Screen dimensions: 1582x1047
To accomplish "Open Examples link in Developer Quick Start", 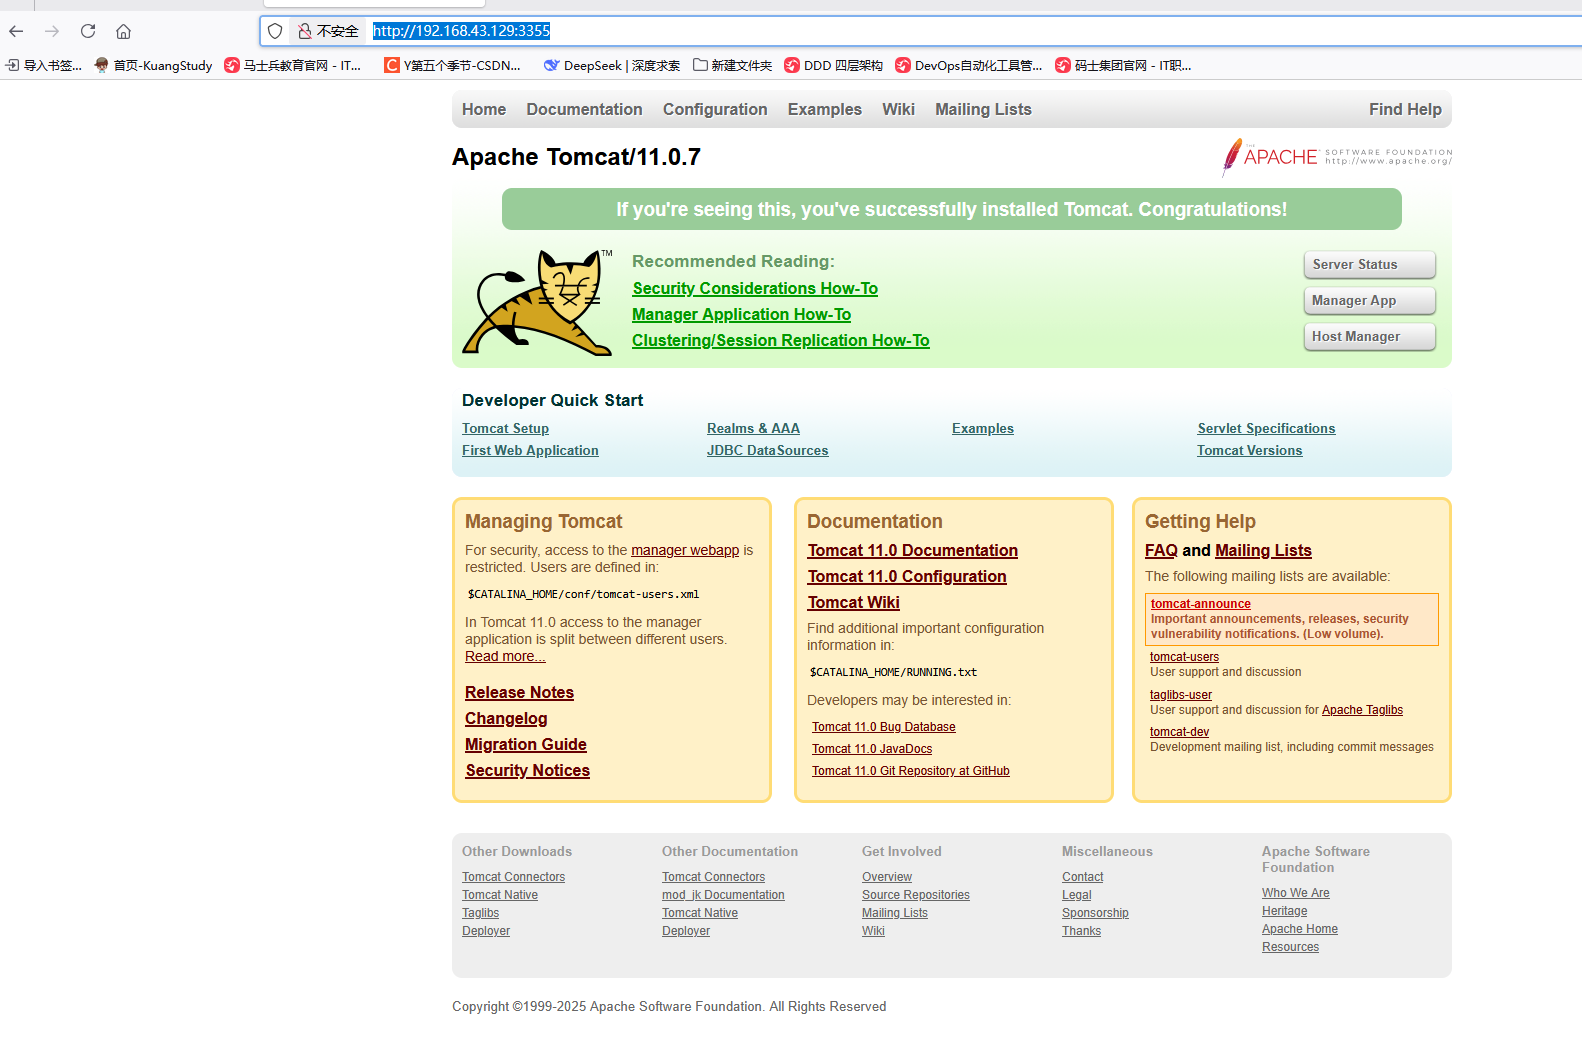I will coord(982,428).
